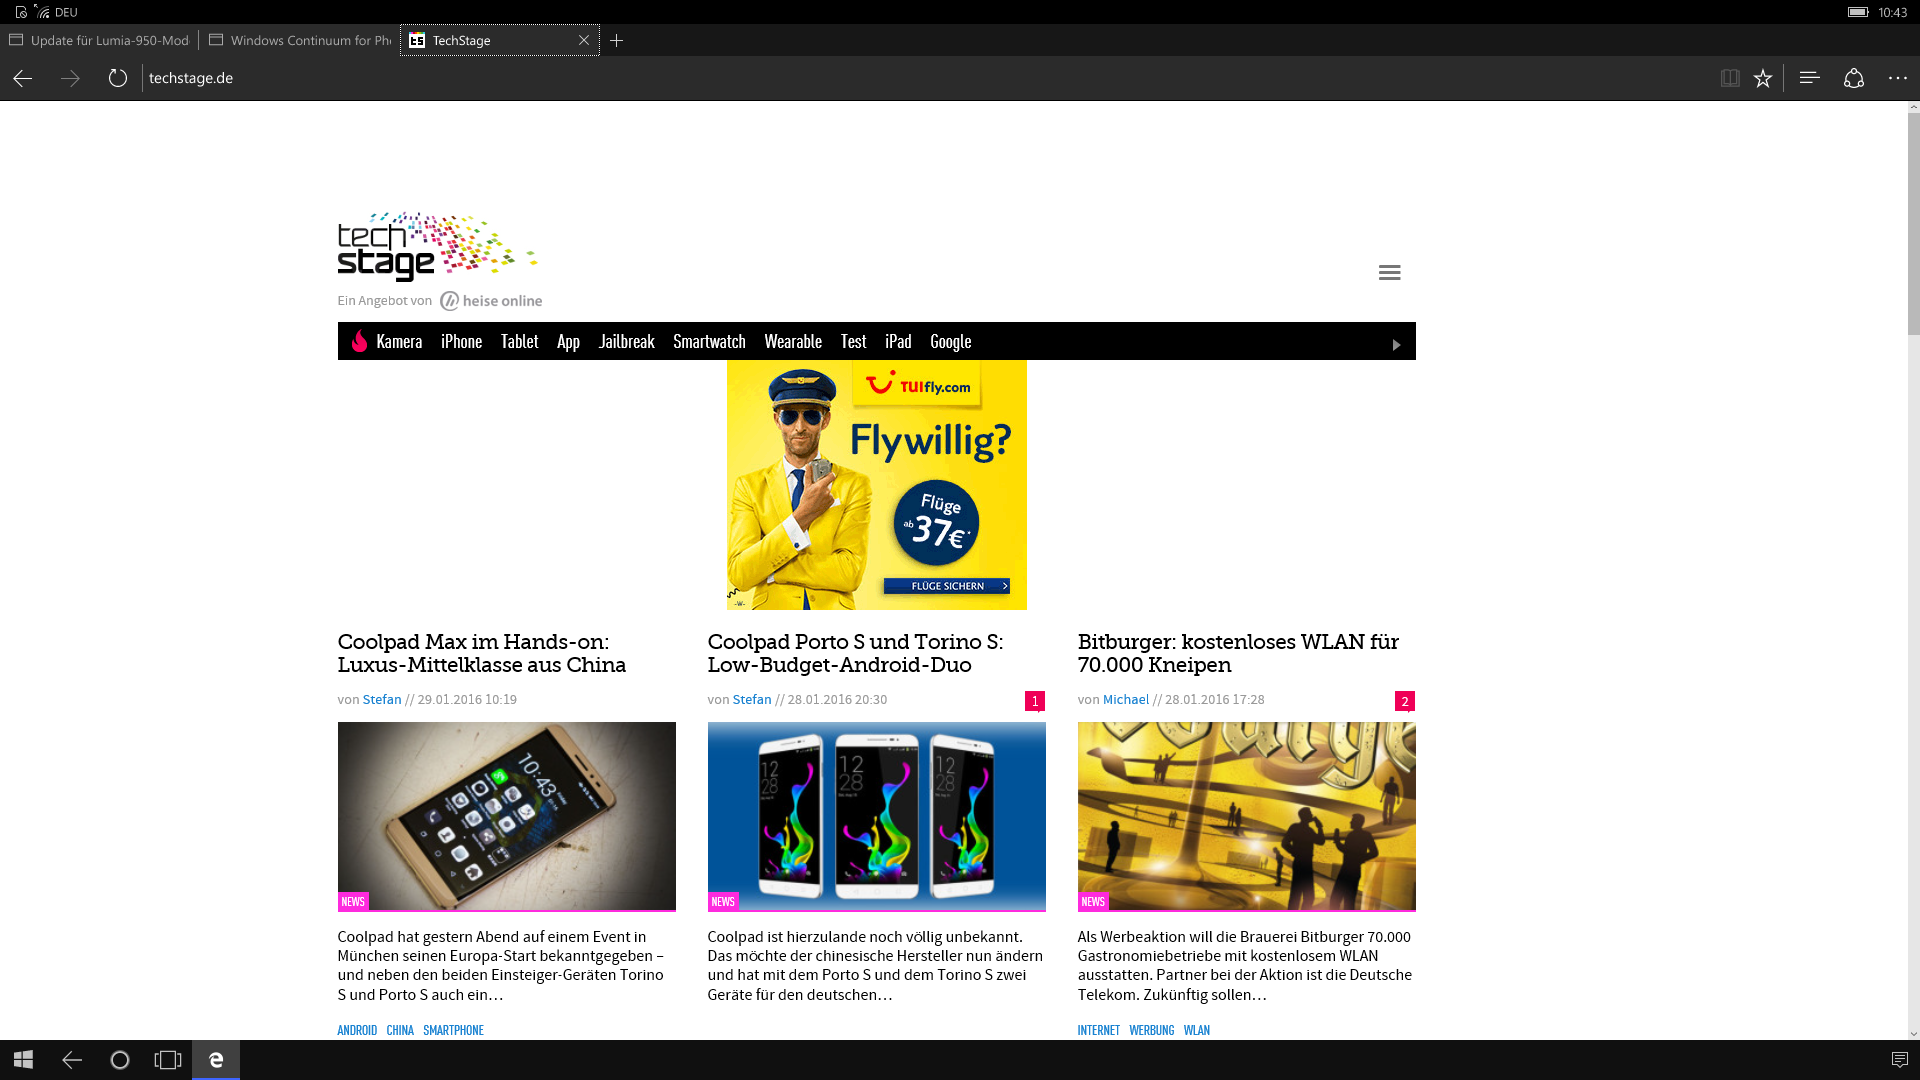1920x1080 pixels.
Task: Open the TechStage hamburger menu
Action: [1389, 272]
